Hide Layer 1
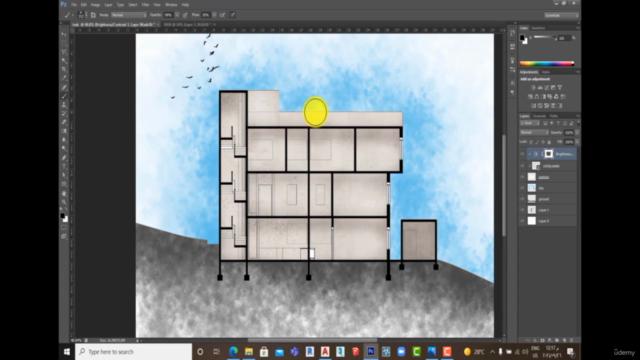The height and width of the screenshot is (360, 640). pos(522,210)
